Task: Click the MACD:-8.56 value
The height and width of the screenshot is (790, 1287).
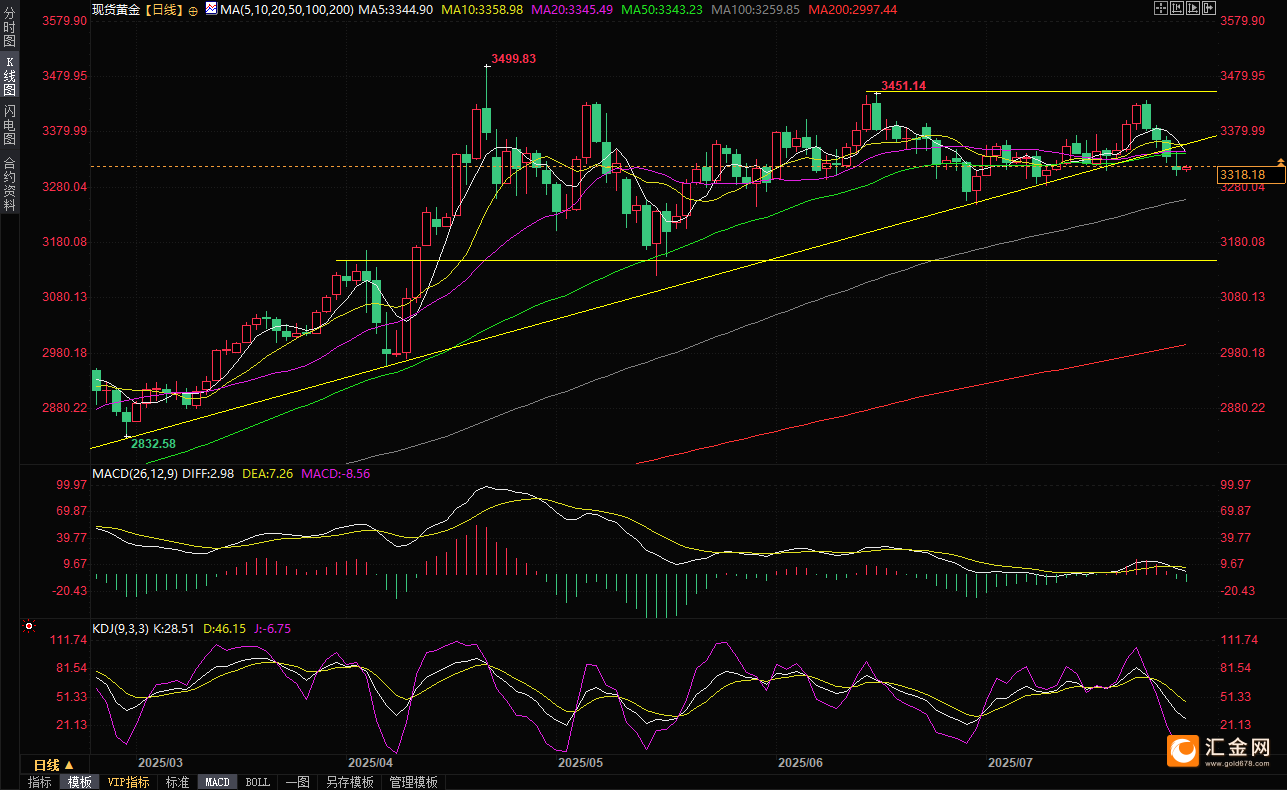Action: [x=336, y=473]
